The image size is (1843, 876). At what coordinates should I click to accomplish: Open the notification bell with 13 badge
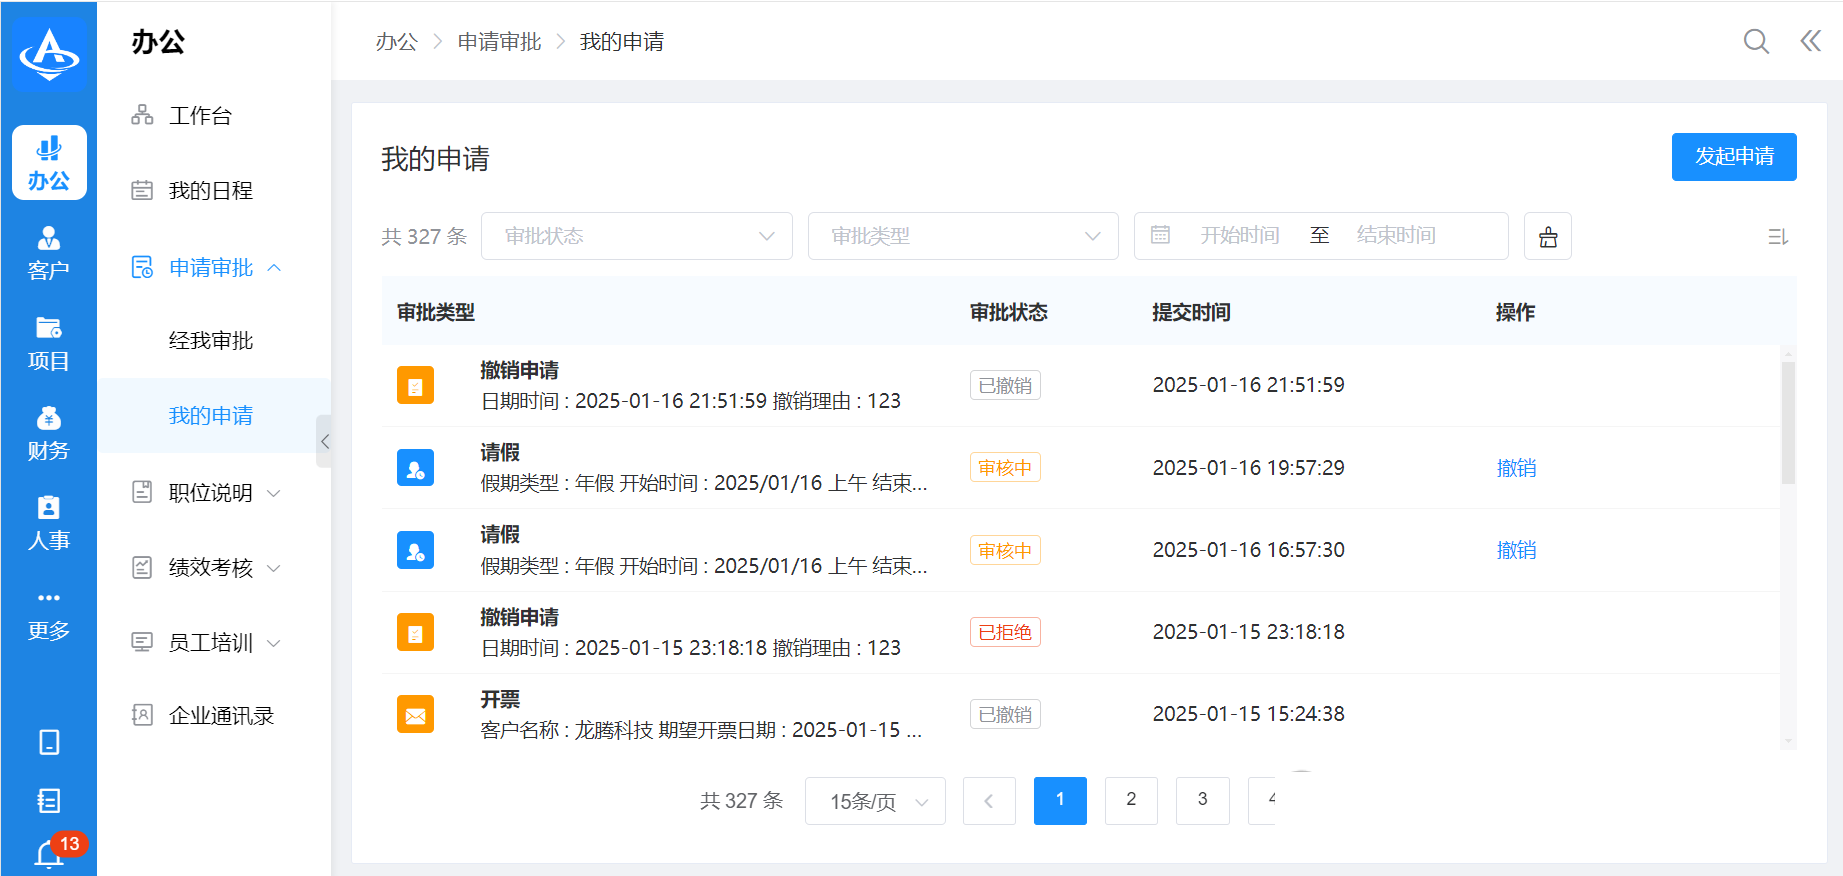49,854
